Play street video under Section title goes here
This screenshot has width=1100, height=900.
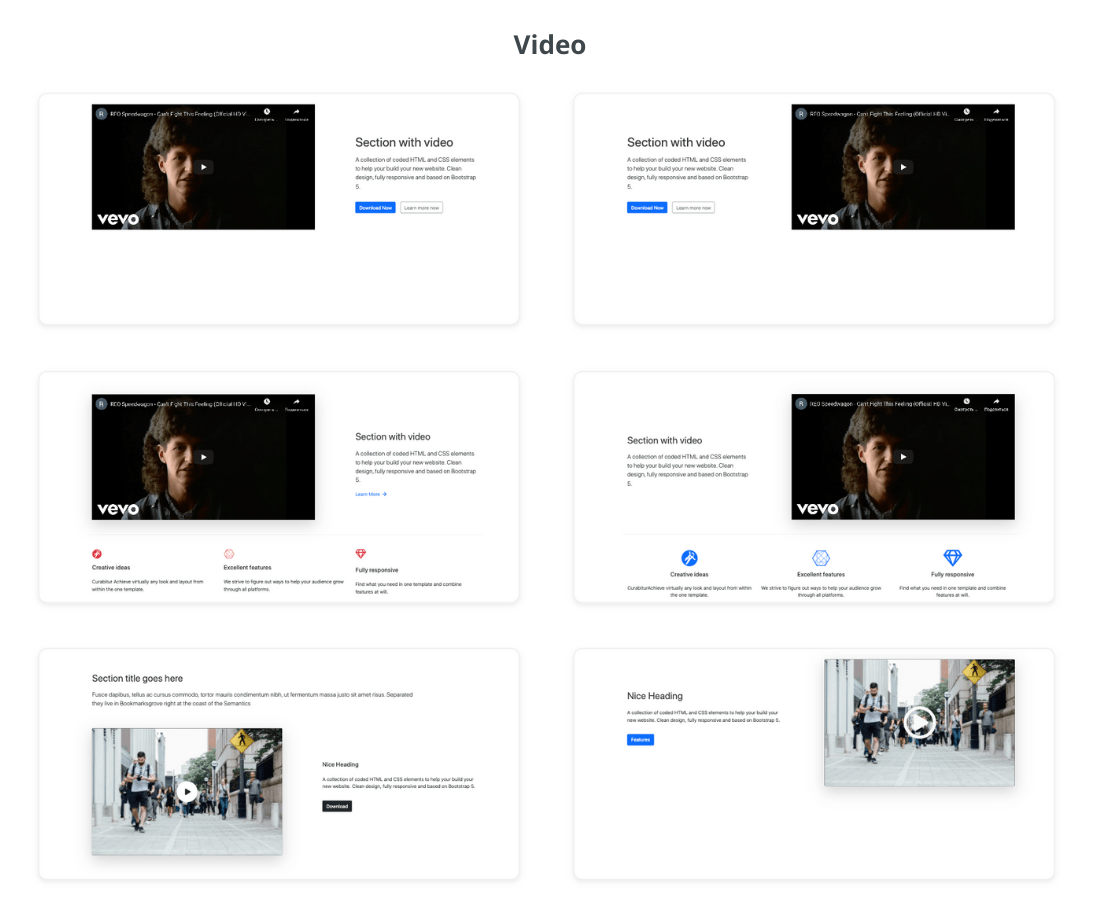tap(187, 791)
